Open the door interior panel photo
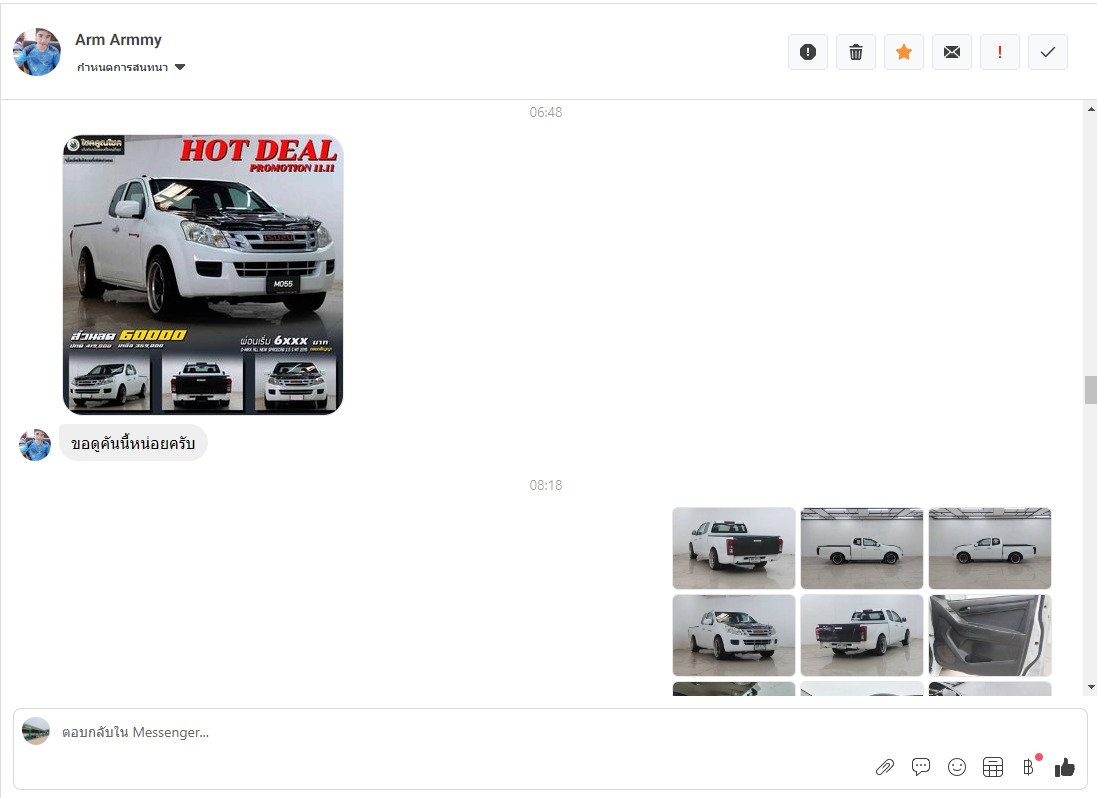 (x=989, y=635)
